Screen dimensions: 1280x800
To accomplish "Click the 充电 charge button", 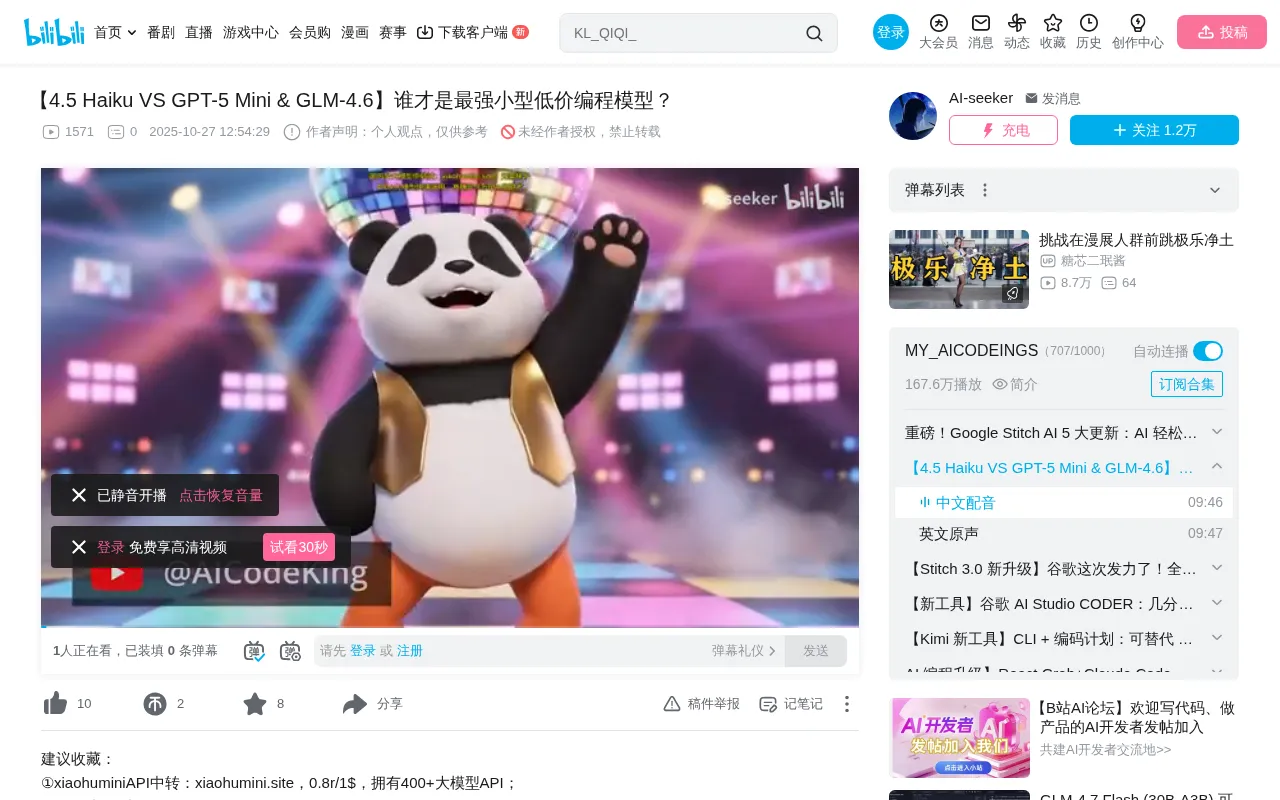I will point(1003,130).
